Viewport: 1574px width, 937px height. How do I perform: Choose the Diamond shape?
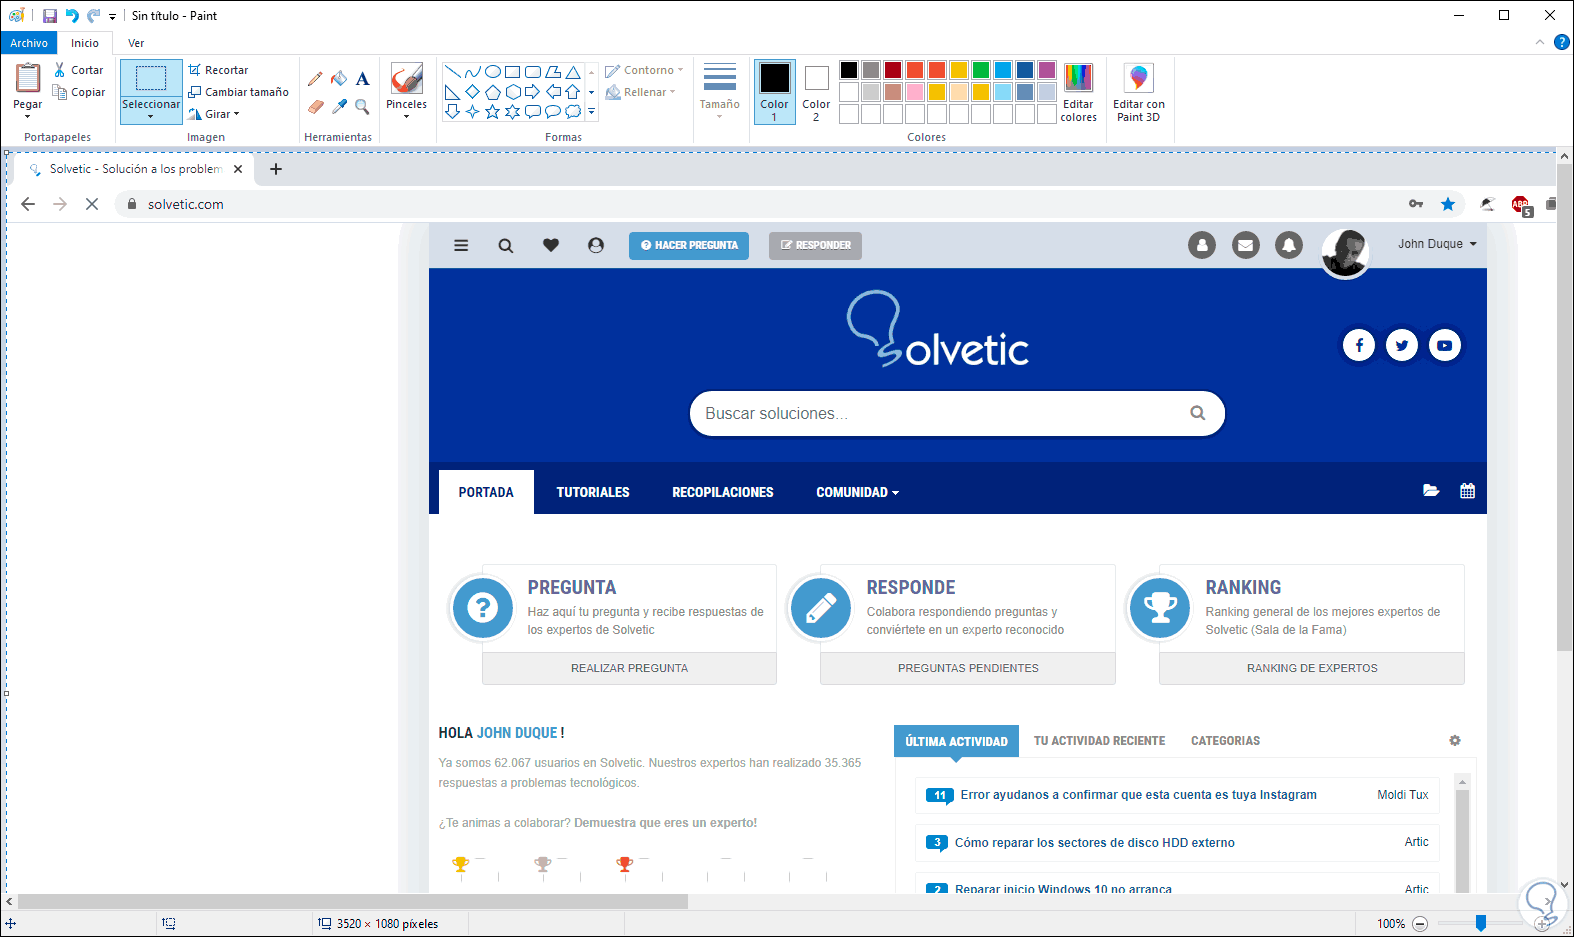473,92
